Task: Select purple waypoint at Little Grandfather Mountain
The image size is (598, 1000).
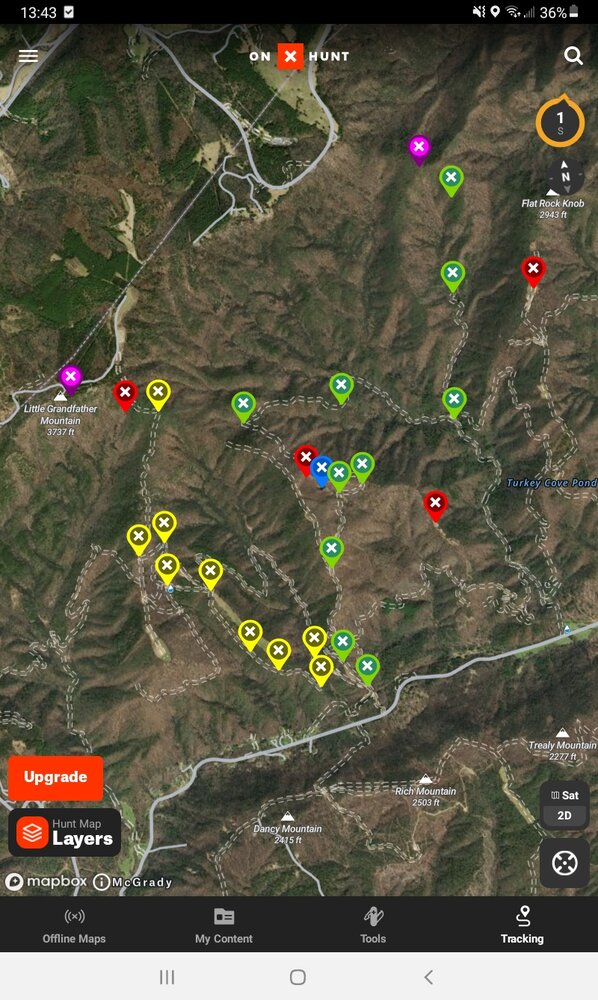Action: 71,379
